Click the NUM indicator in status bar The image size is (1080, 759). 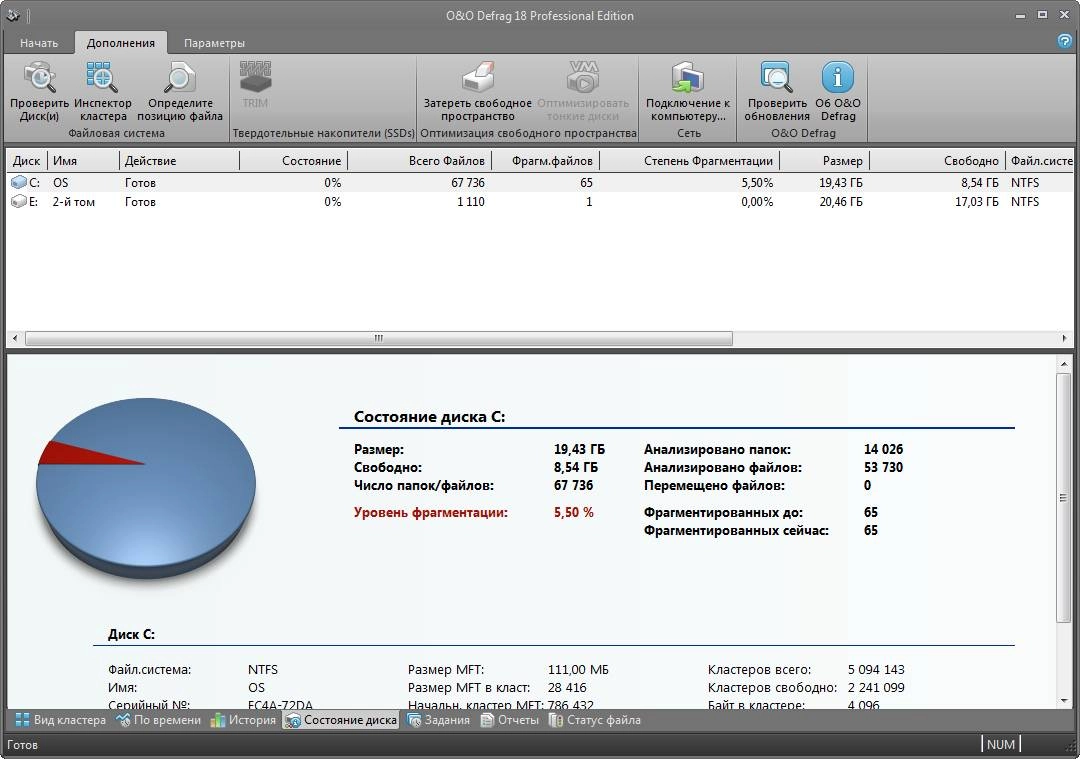[x=1000, y=745]
